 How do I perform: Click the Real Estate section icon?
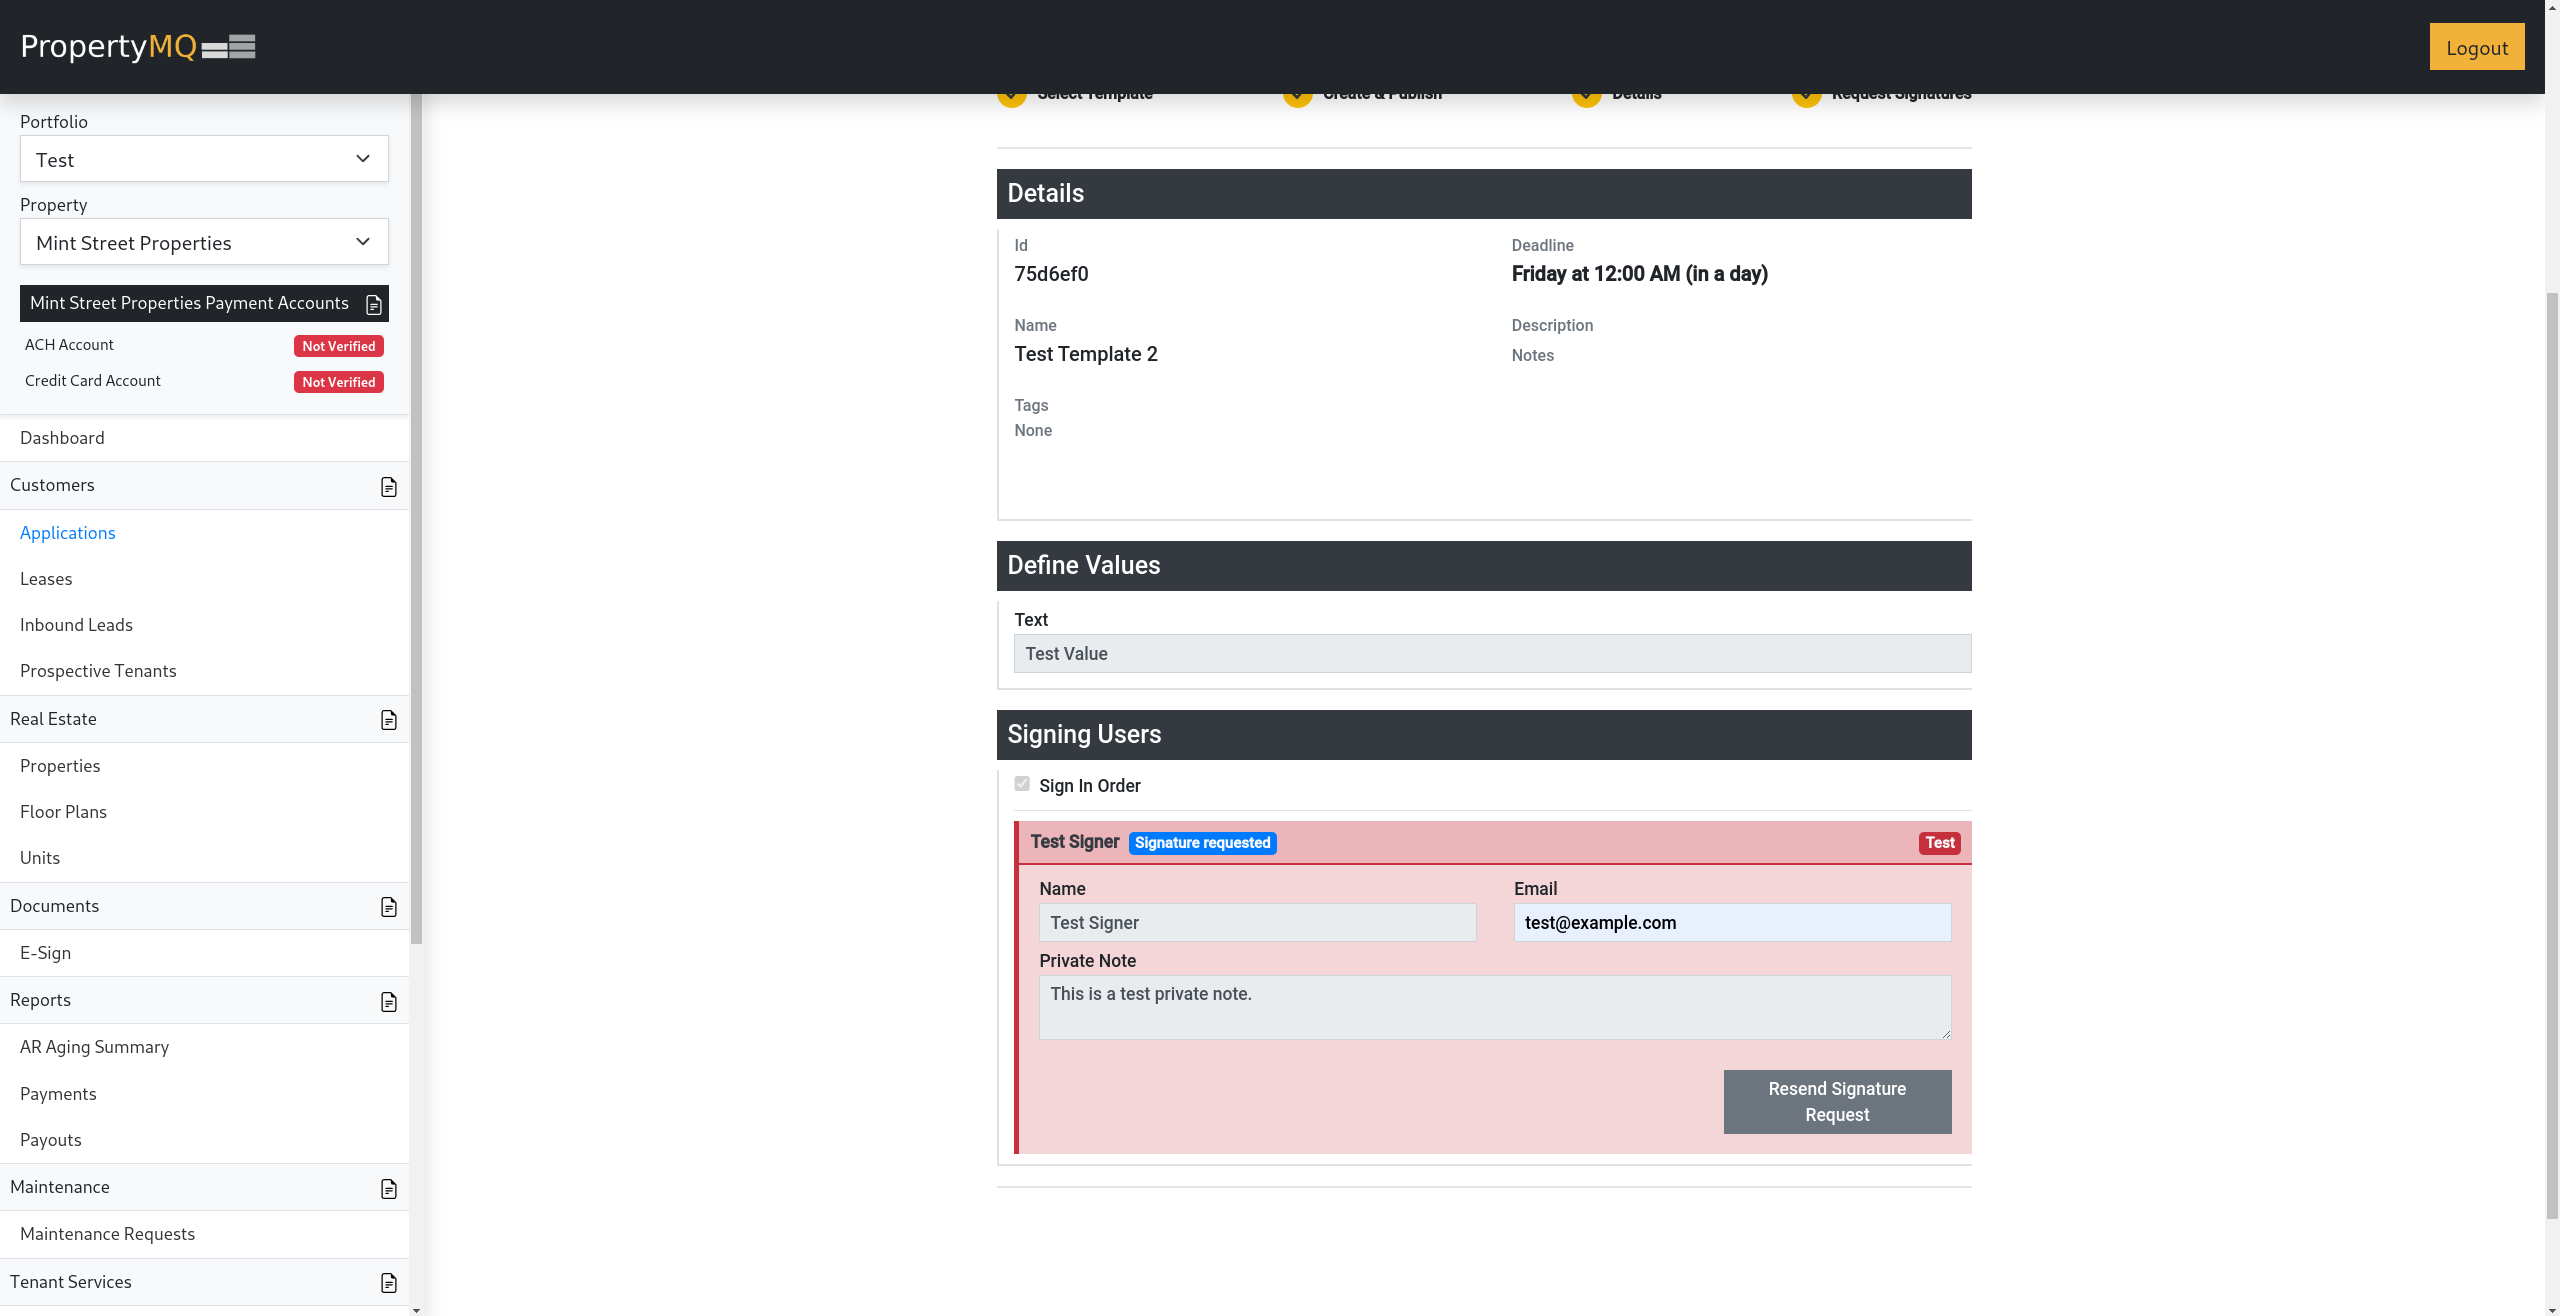pos(389,720)
